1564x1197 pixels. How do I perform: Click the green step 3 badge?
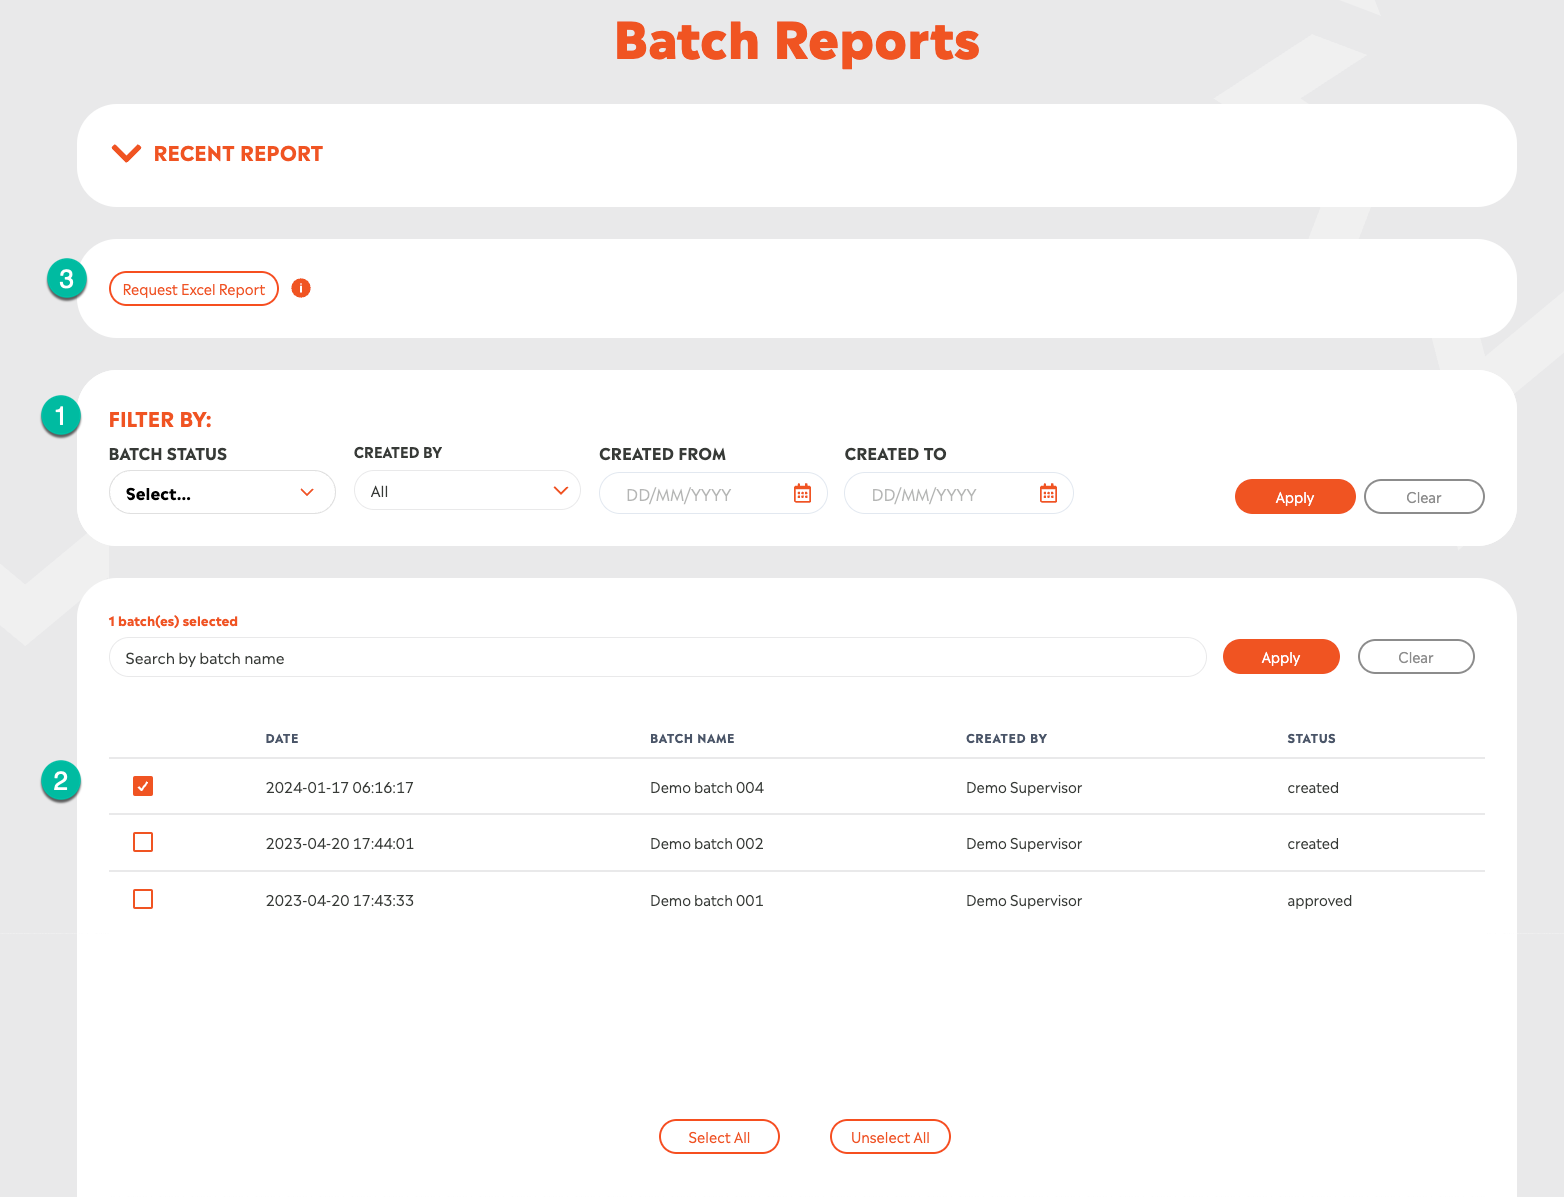point(67,279)
